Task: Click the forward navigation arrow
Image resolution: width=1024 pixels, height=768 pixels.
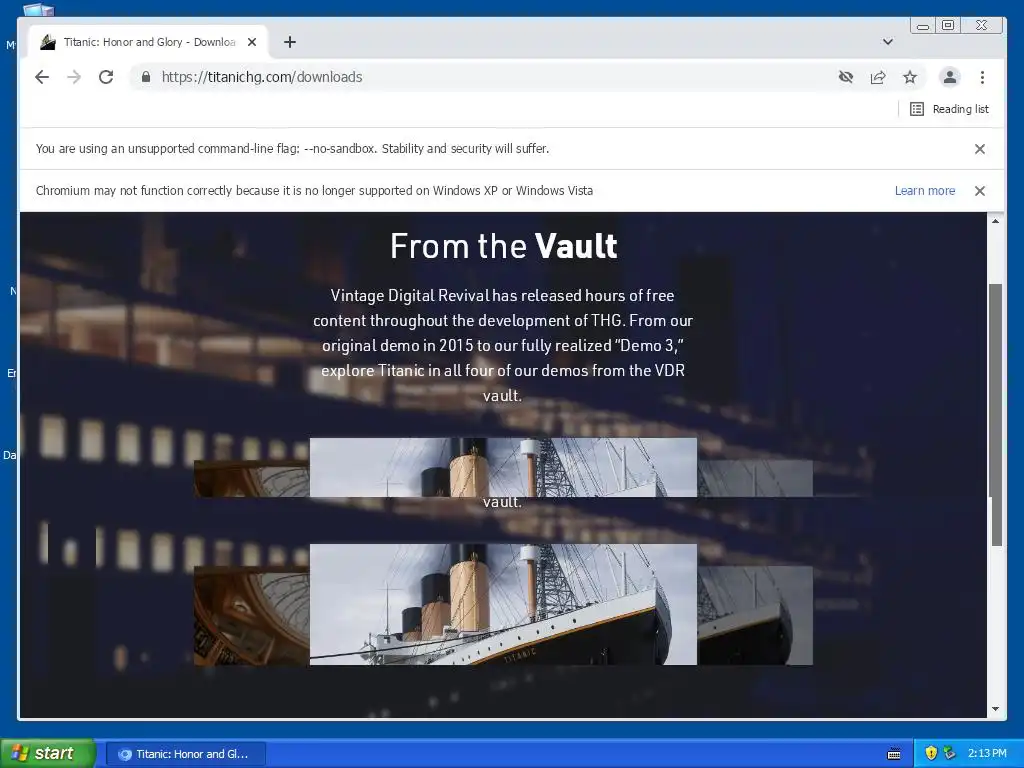Action: coord(74,77)
